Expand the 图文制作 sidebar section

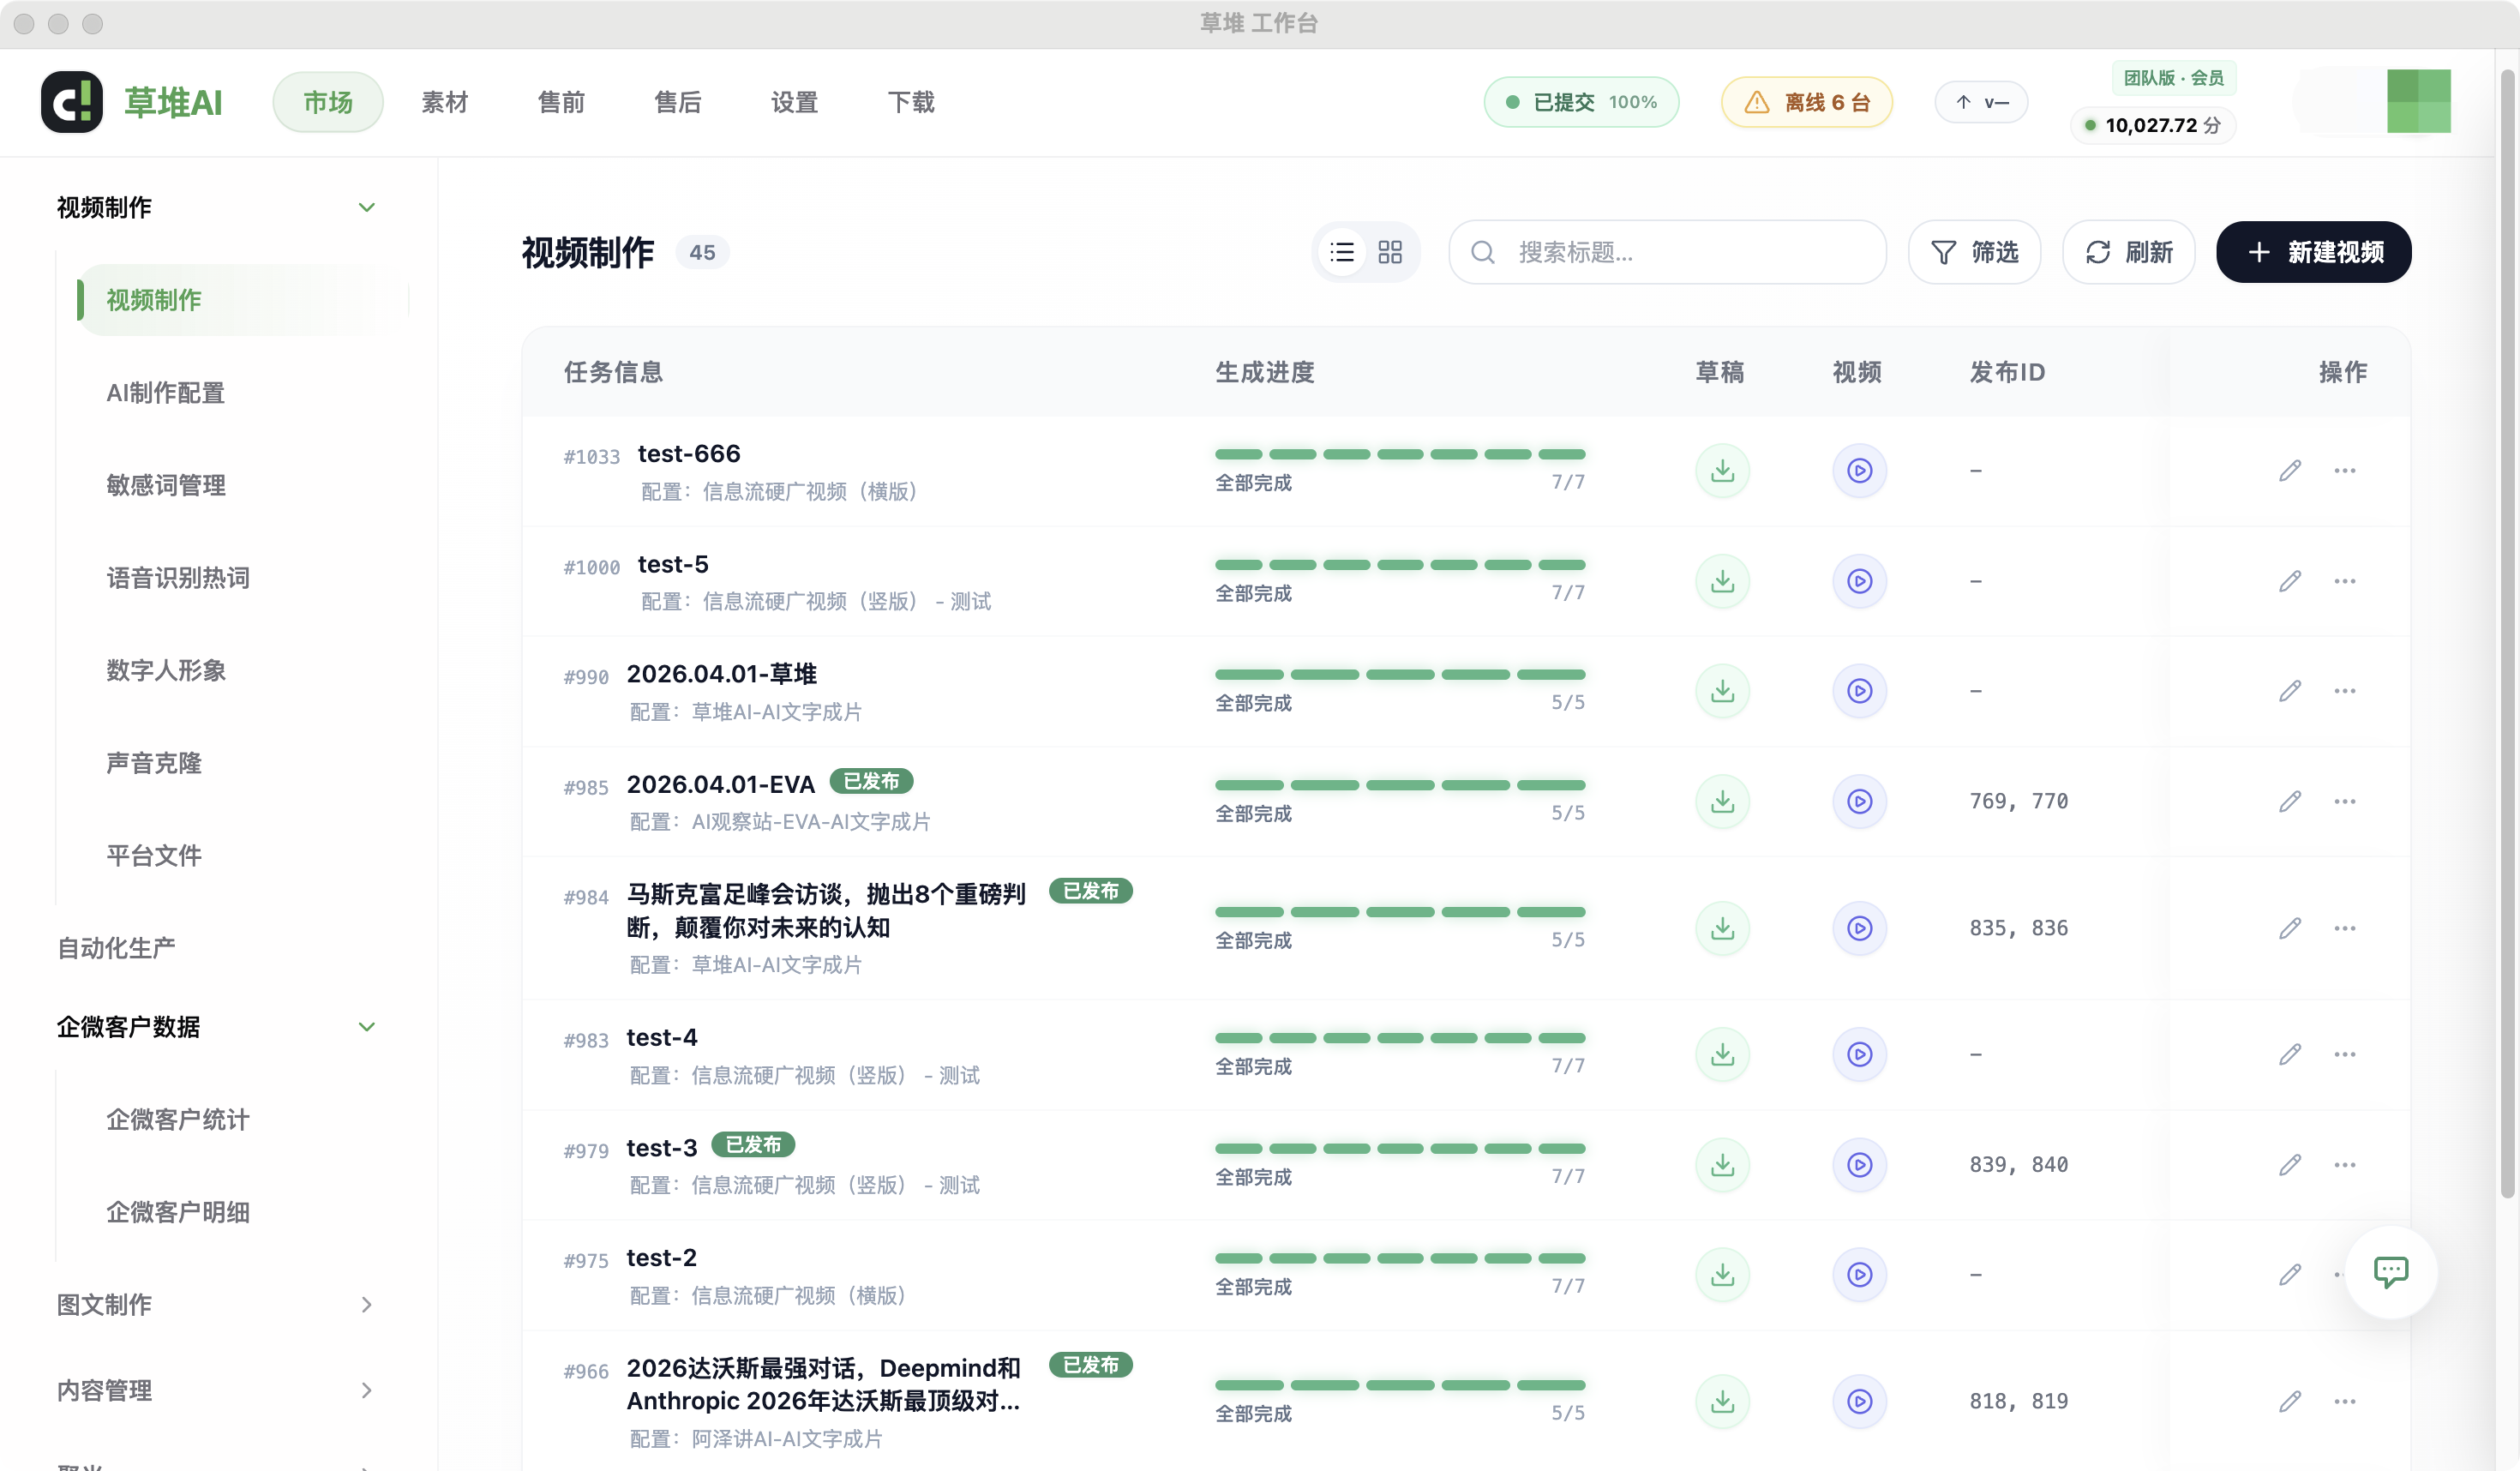pyautogui.click(x=367, y=1305)
